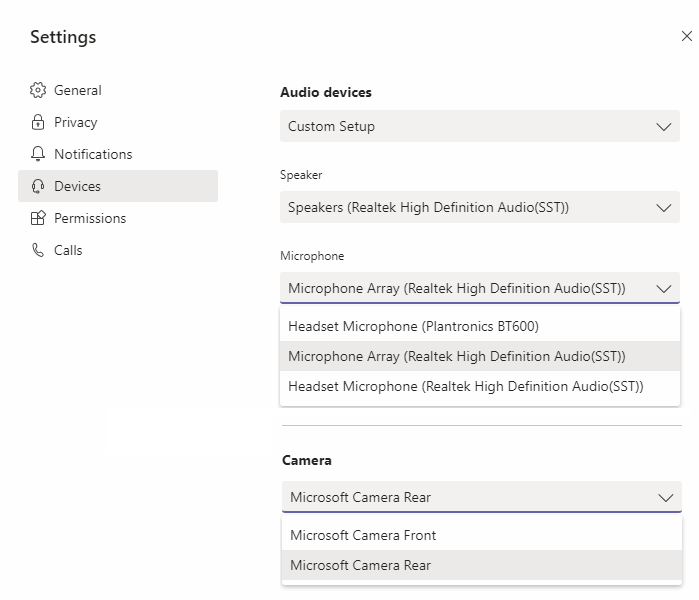Click the Calls phone icon
This screenshot has height=600, width=699.
click(38, 250)
